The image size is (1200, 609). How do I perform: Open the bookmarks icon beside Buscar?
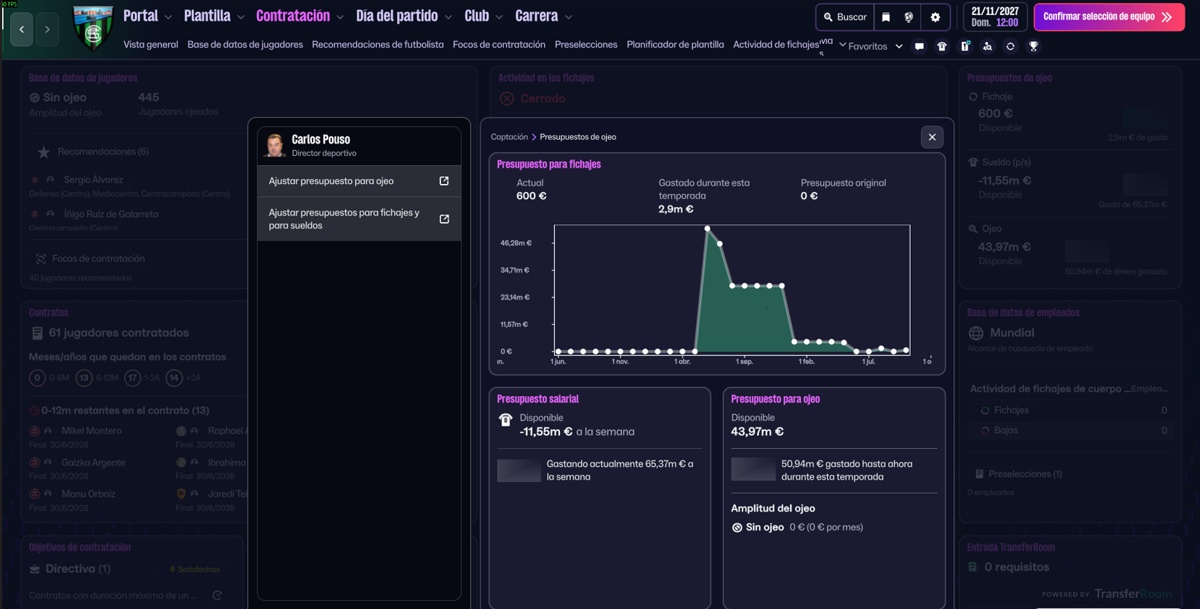[885, 17]
